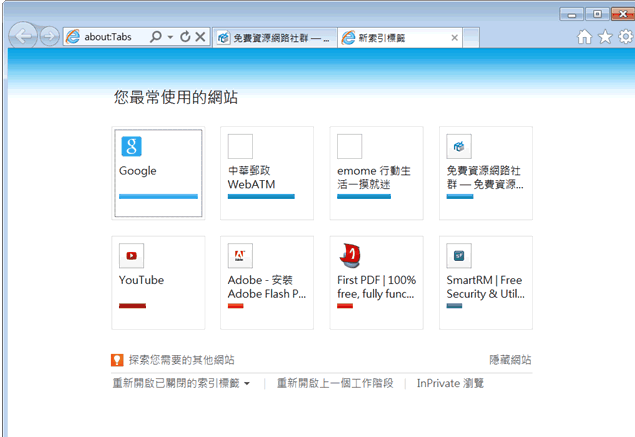Minimize the browser window
Viewport: 635px width, 437px height.
coord(571,15)
